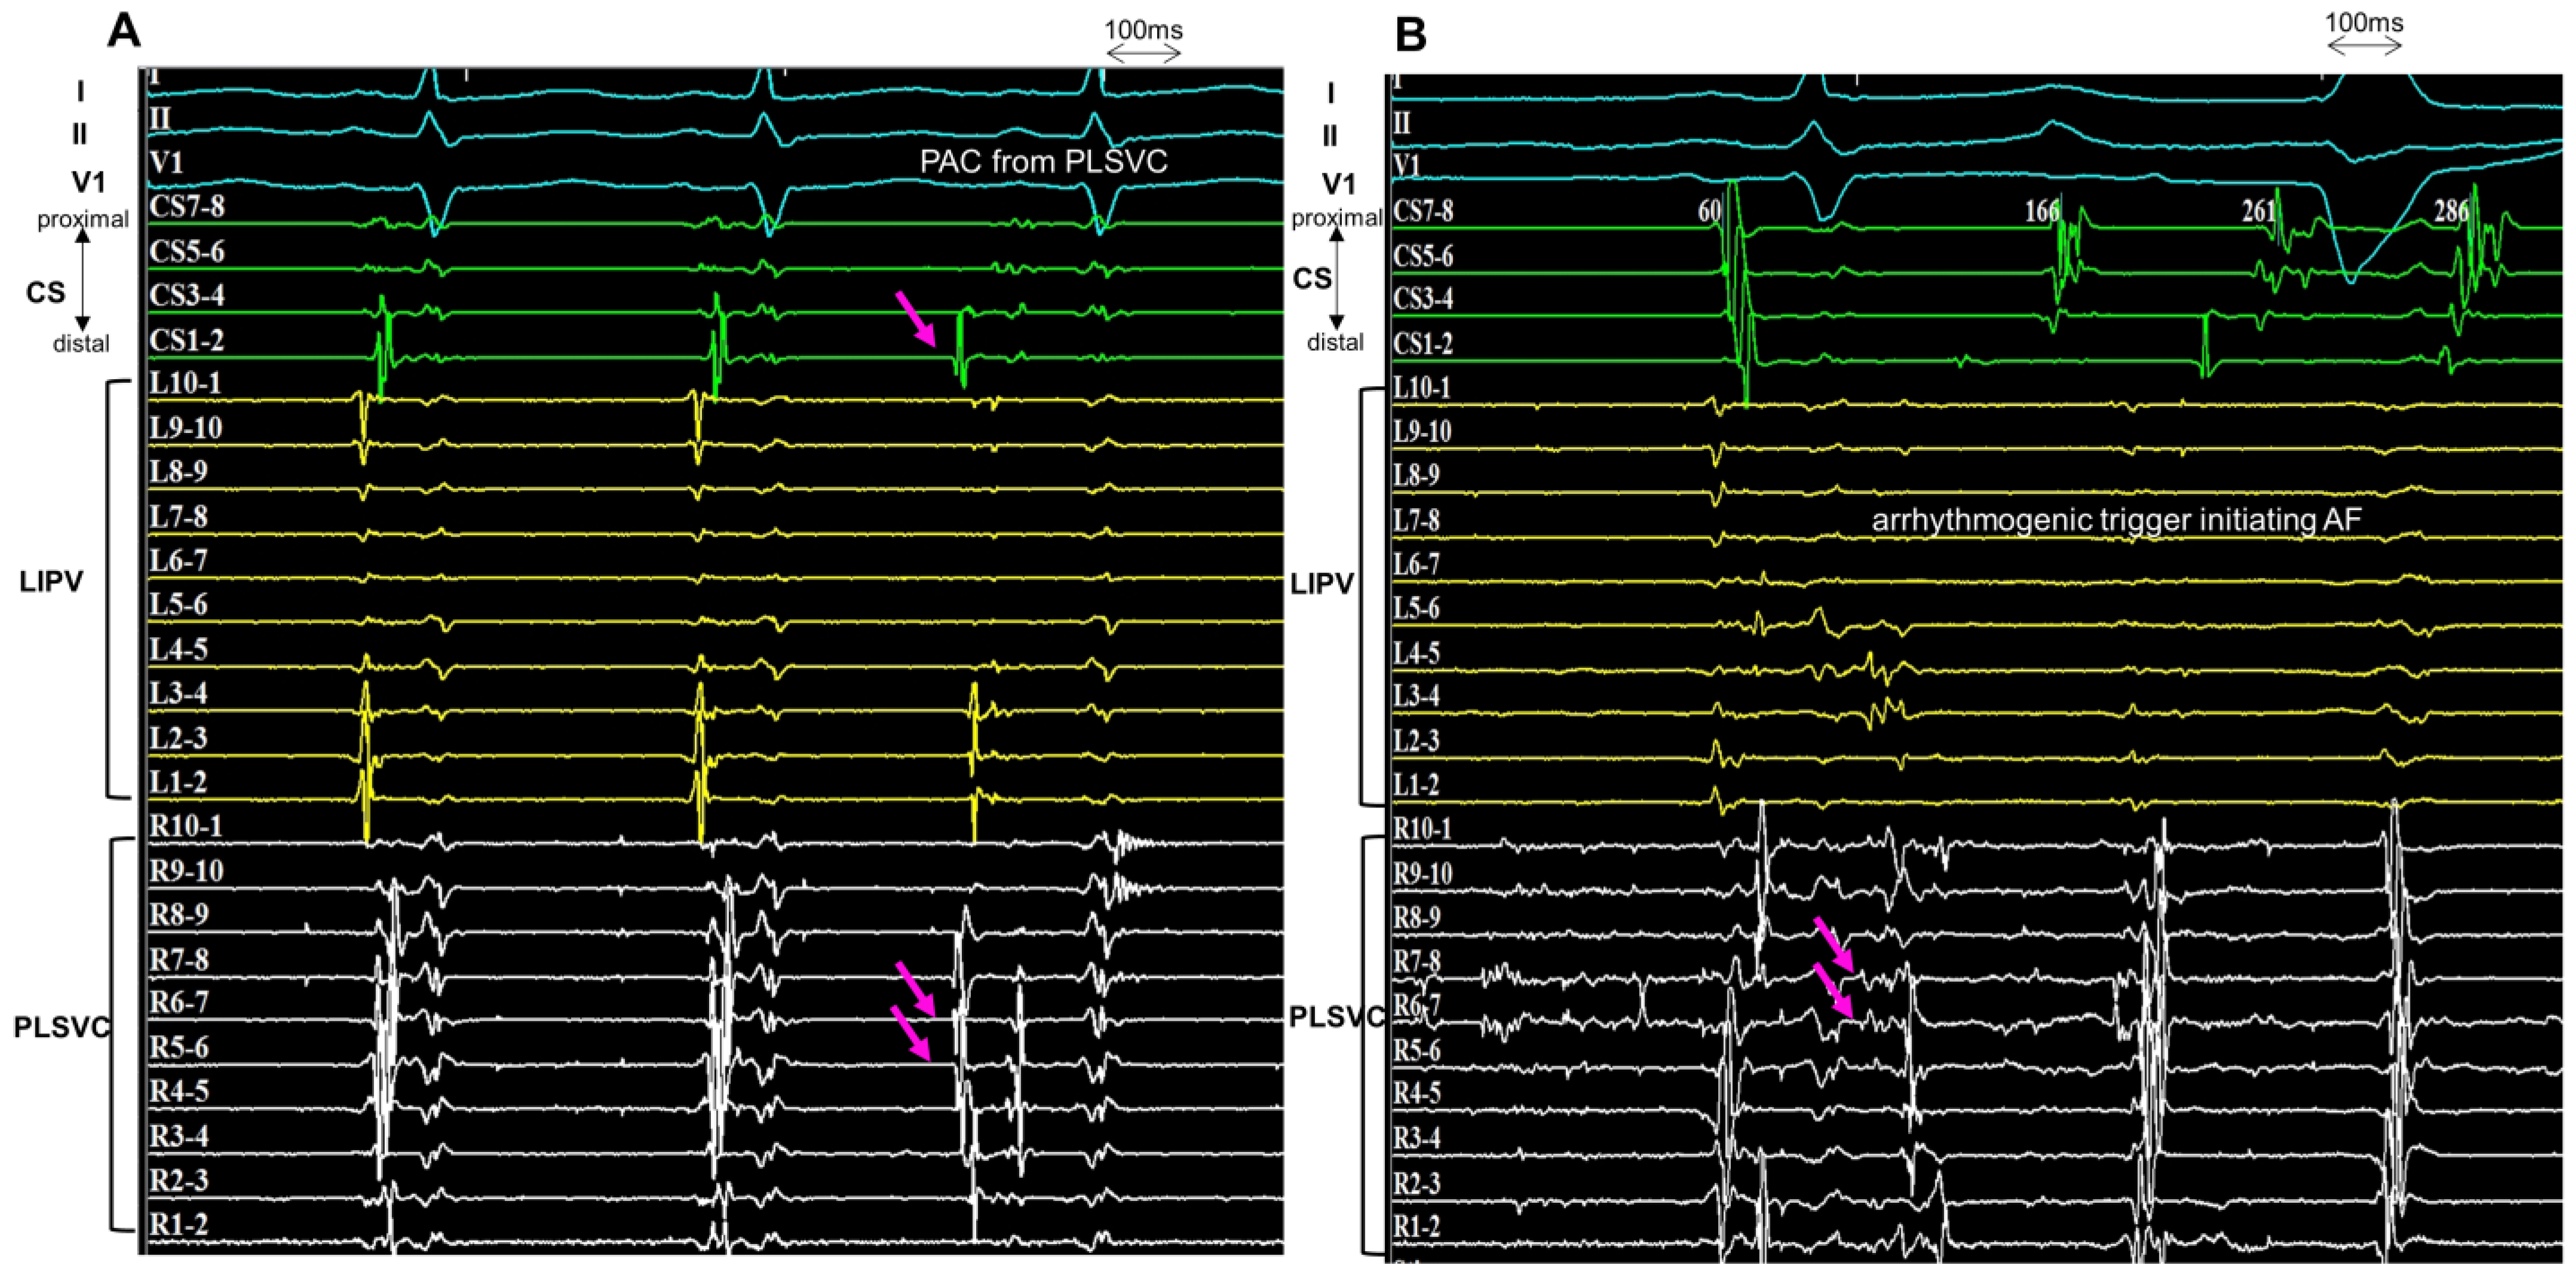Click the magenta arrow at CS1-2 in panel A
2576x1281 pixels.
click(x=916, y=319)
